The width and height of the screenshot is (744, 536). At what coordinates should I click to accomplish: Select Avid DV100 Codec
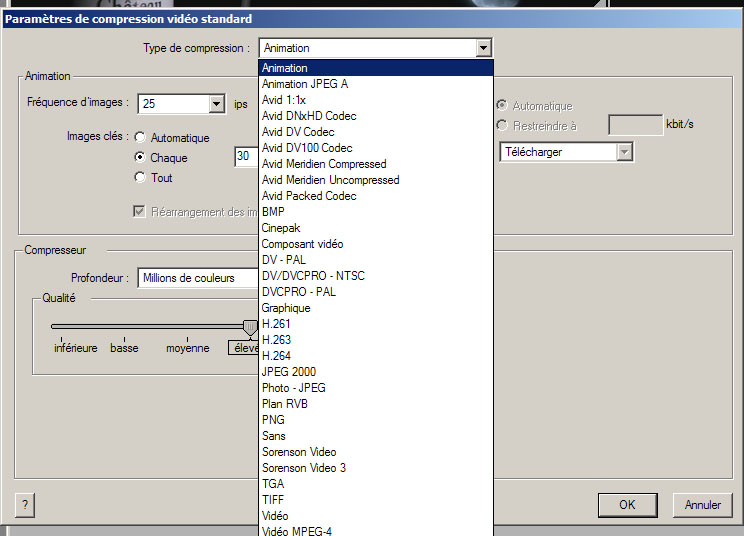[x=376, y=148]
